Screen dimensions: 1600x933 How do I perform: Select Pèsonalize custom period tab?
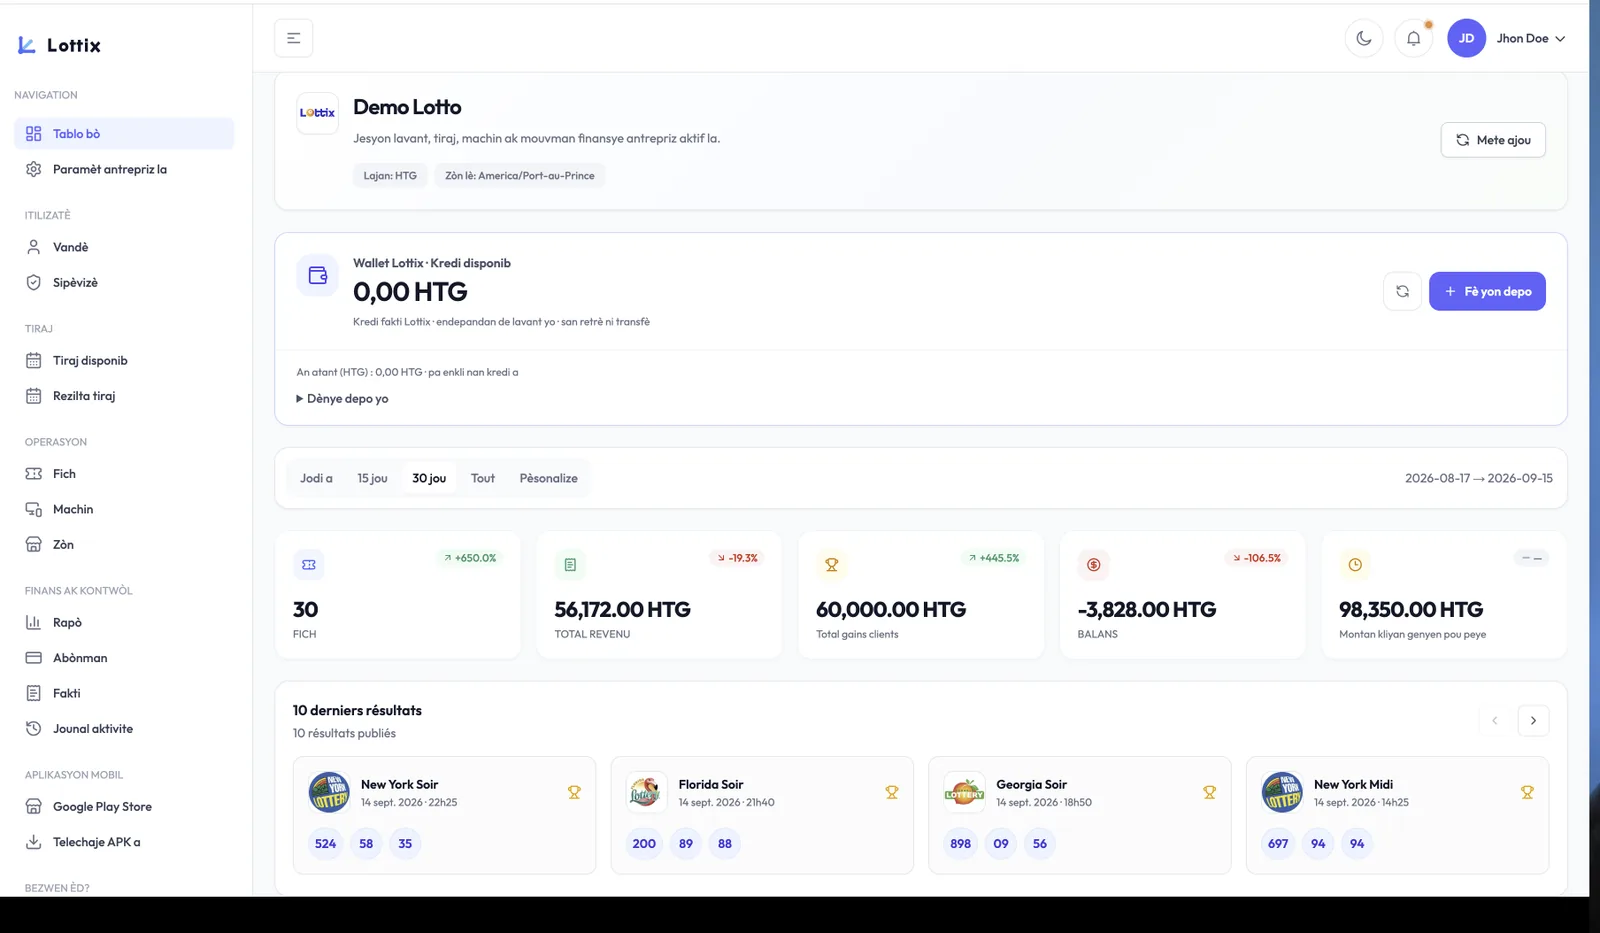(x=549, y=478)
